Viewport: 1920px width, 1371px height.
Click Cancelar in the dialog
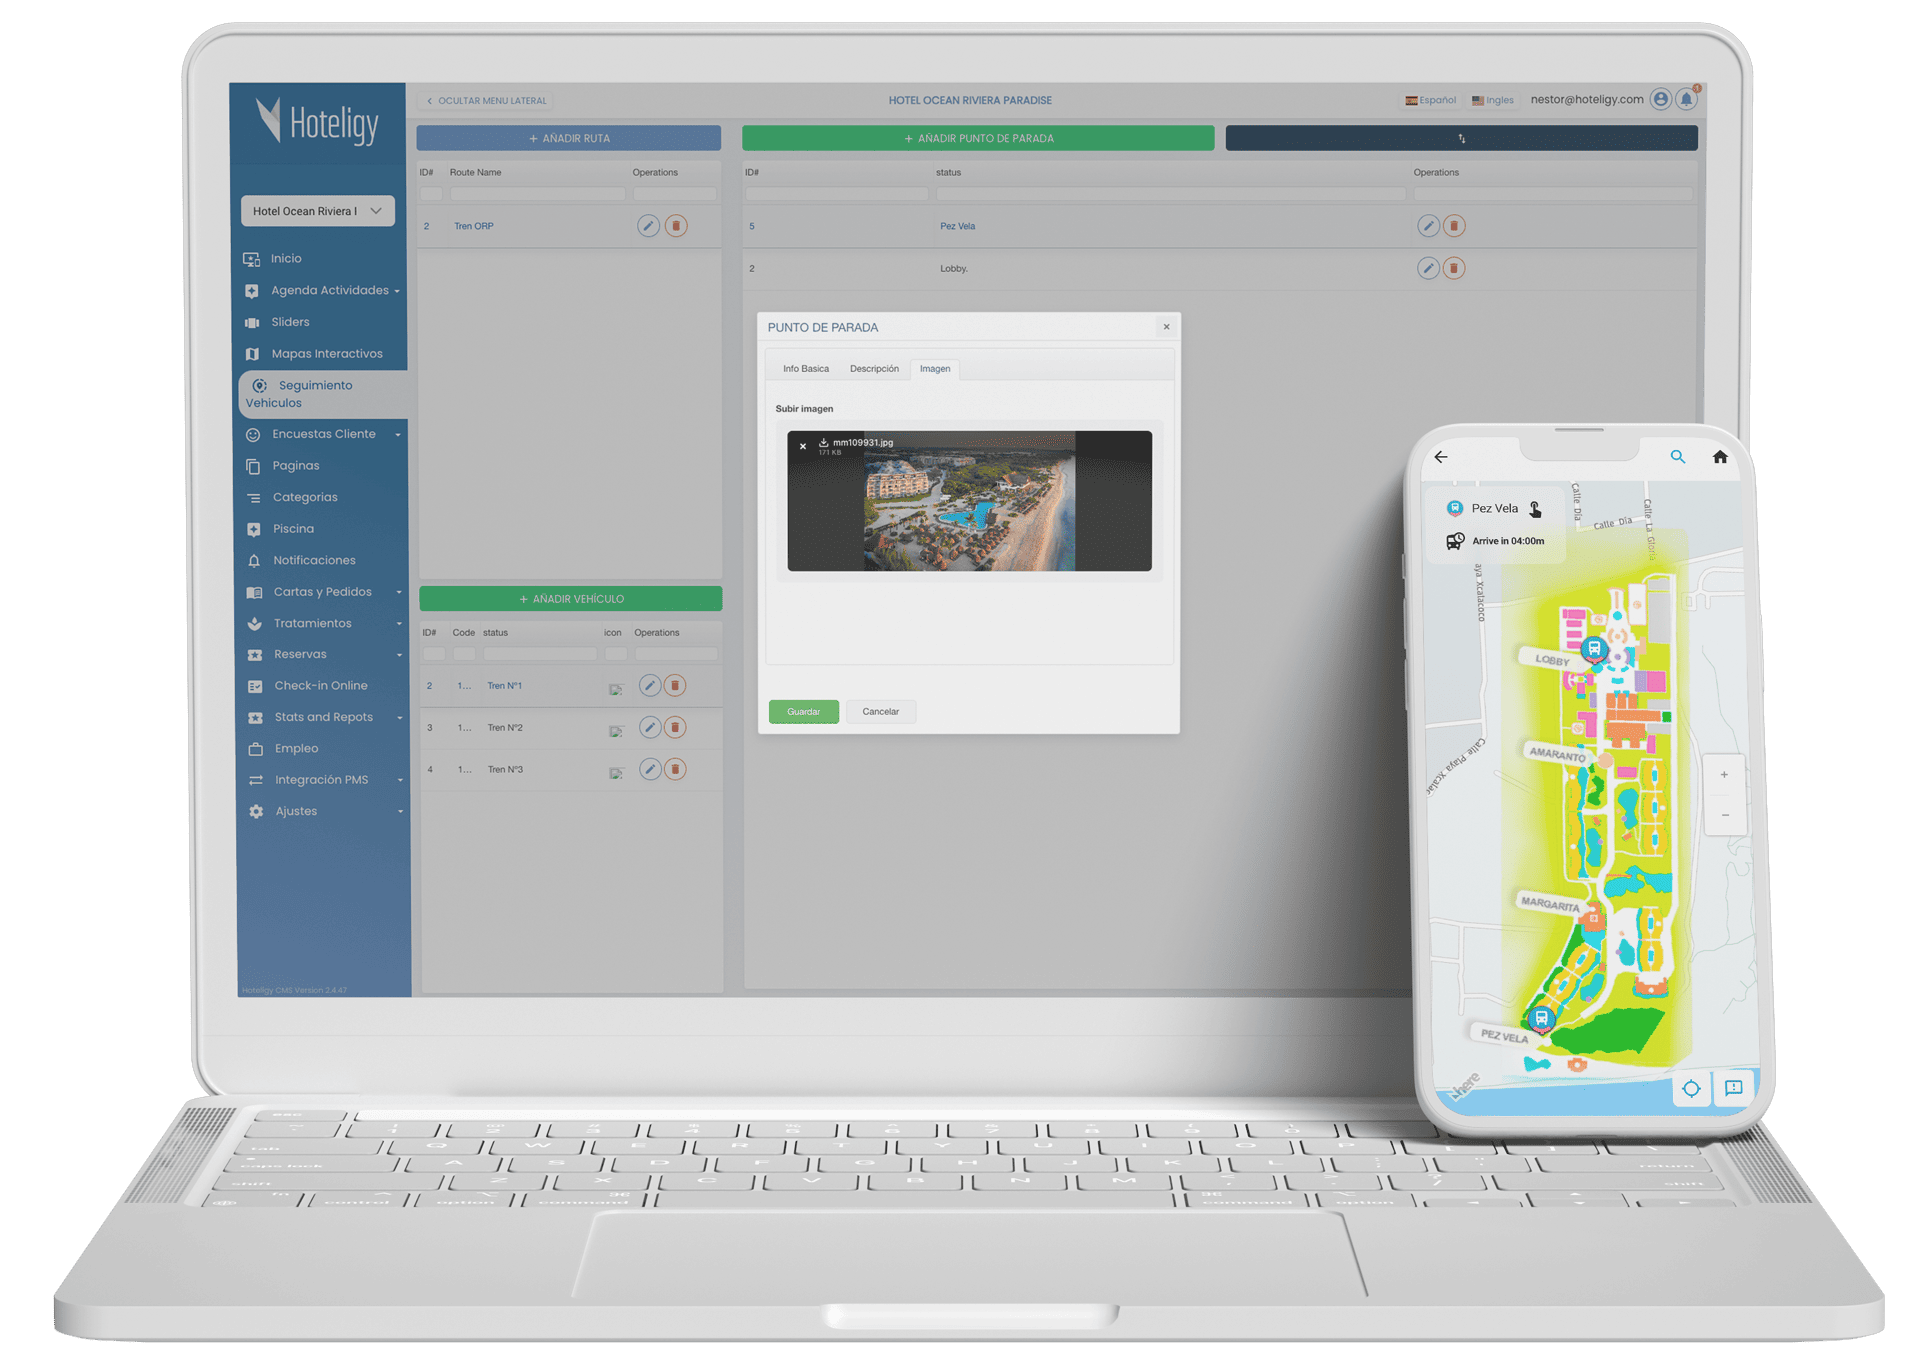(x=881, y=712)
